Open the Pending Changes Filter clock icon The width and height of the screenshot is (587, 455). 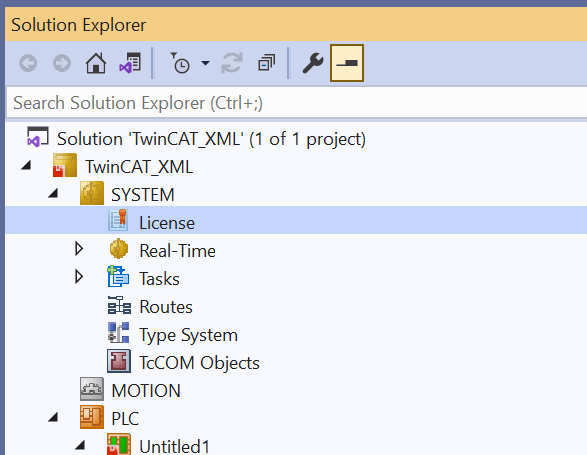180,63
